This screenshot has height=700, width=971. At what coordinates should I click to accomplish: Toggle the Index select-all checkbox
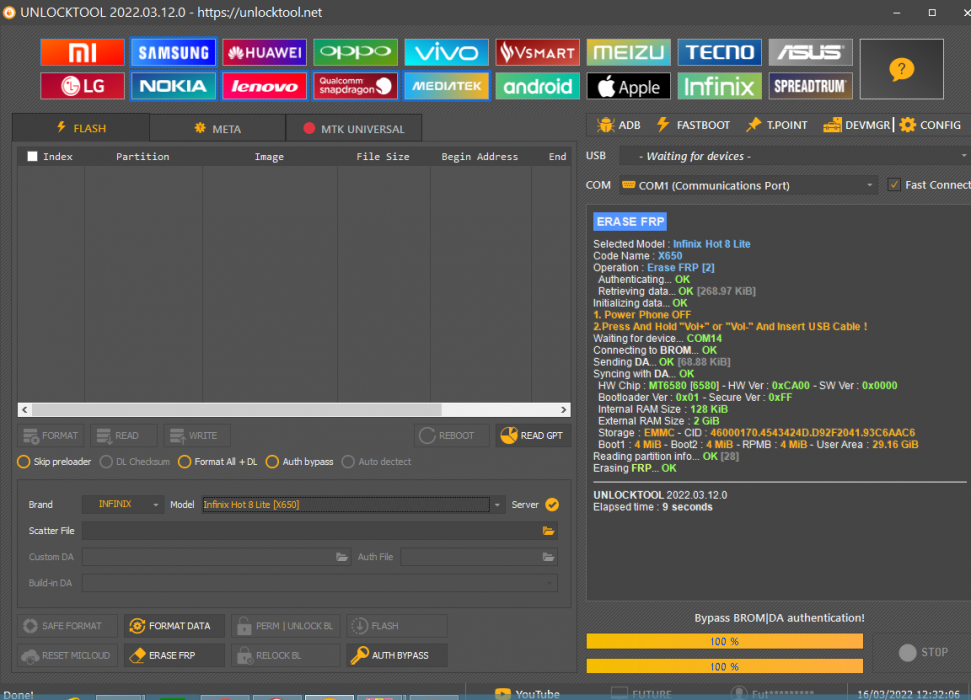coord(32,157)
